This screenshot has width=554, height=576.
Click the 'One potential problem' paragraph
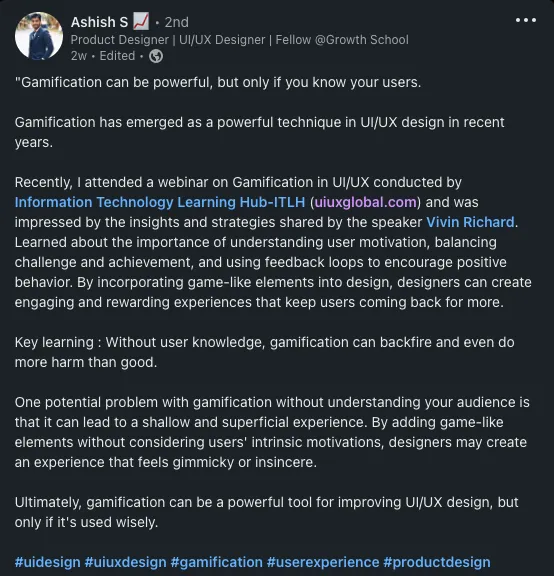pyautogui.click(x=272, y=432)
